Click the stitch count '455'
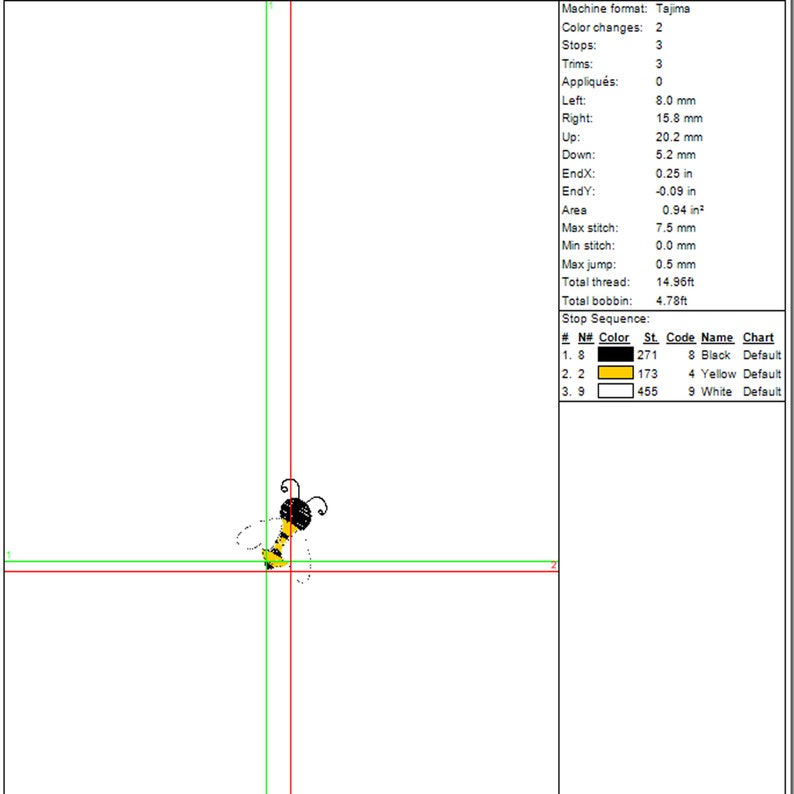Screen dimensions: 794x794 point(647,391)
